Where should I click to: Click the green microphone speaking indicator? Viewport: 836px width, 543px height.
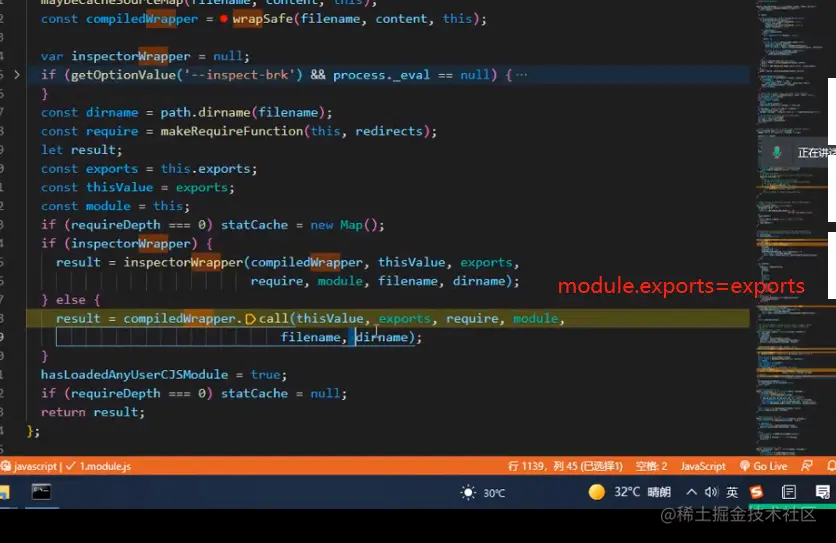coord(777,153)
